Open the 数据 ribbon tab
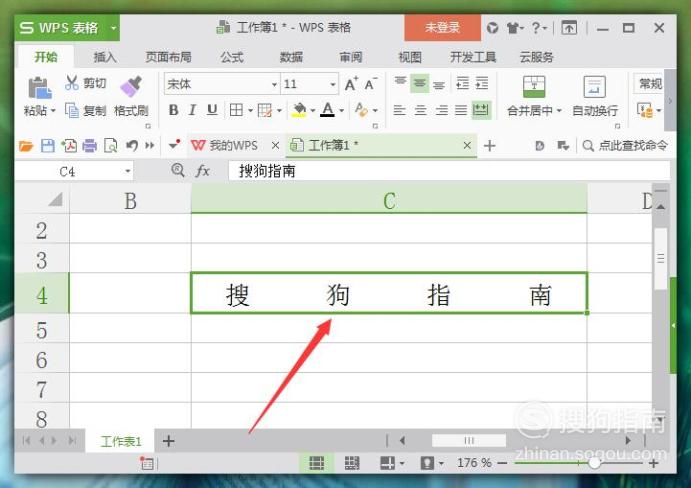This screenshot has width=691, height=488. pyautogui.click(x=291, y=57)
